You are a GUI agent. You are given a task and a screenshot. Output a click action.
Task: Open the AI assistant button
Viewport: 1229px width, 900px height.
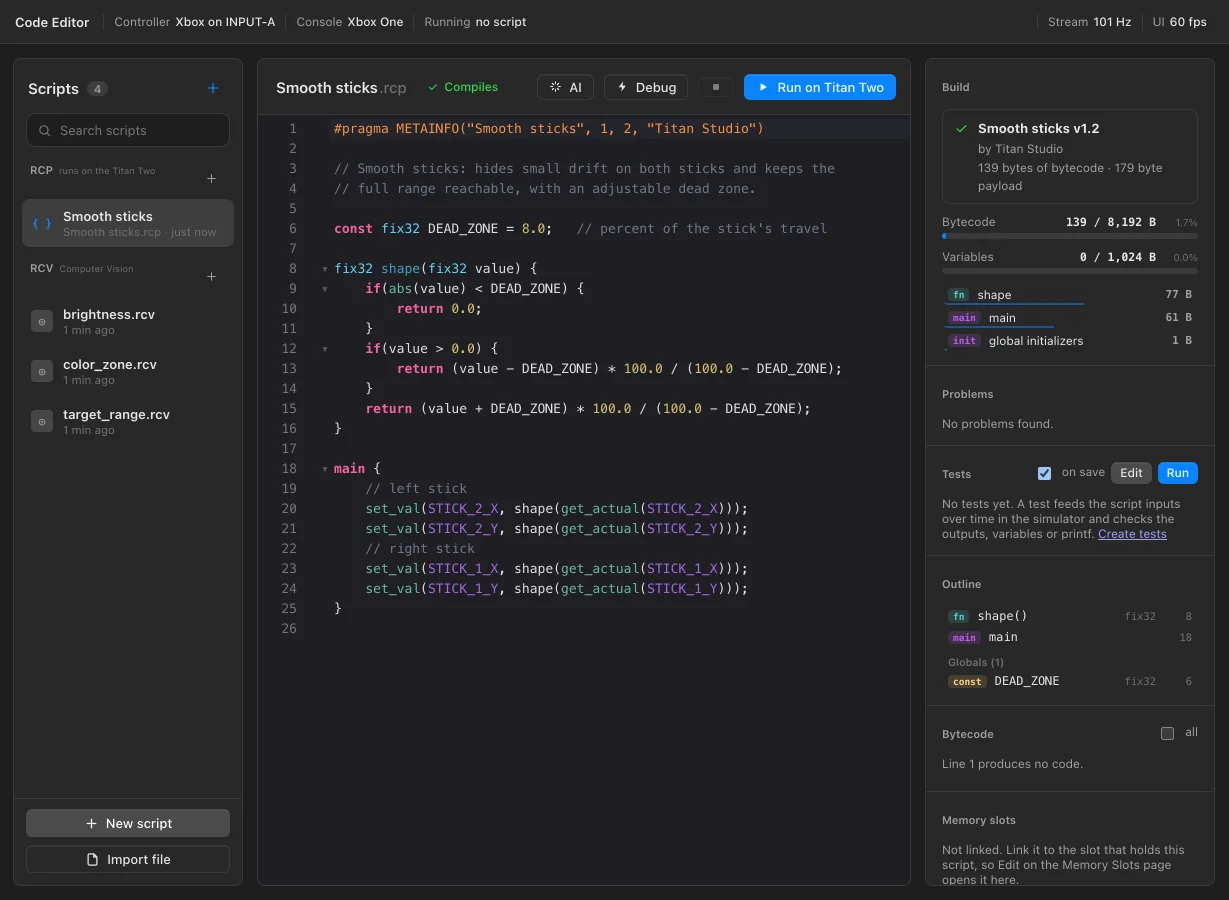pyautogui.click(x=565, y=87)
